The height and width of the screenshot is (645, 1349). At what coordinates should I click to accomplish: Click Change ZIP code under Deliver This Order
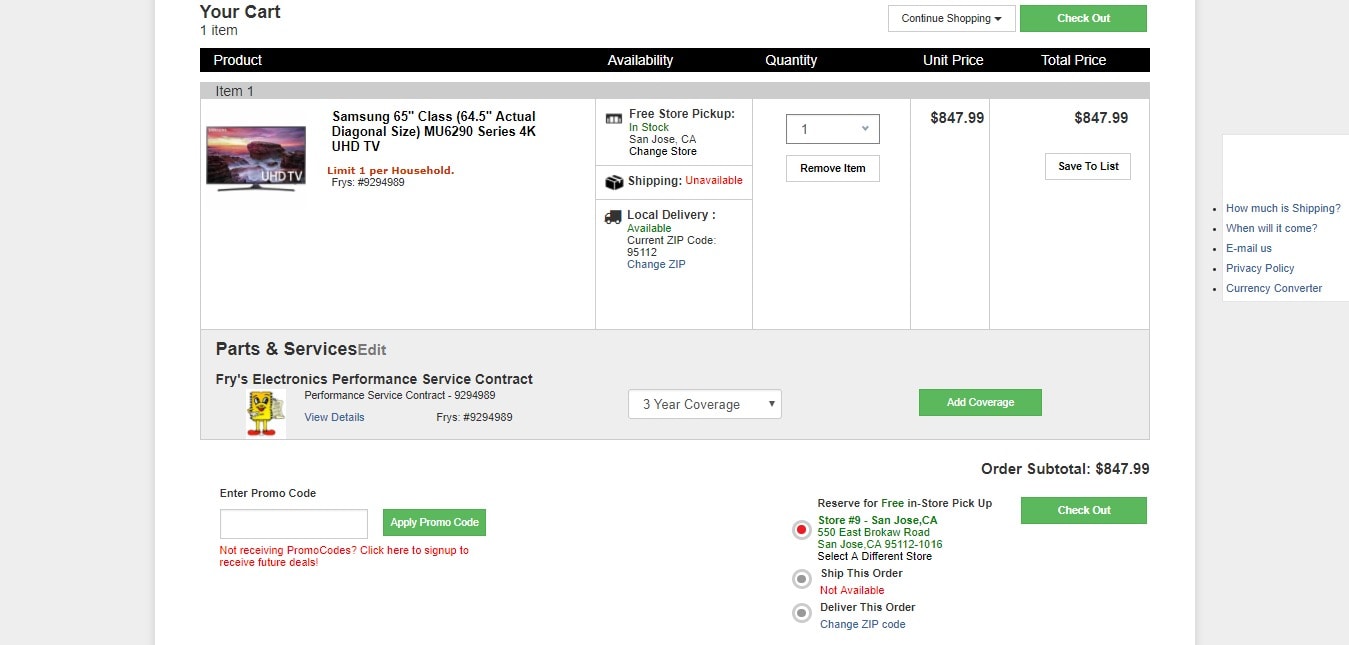click(863, 624)
